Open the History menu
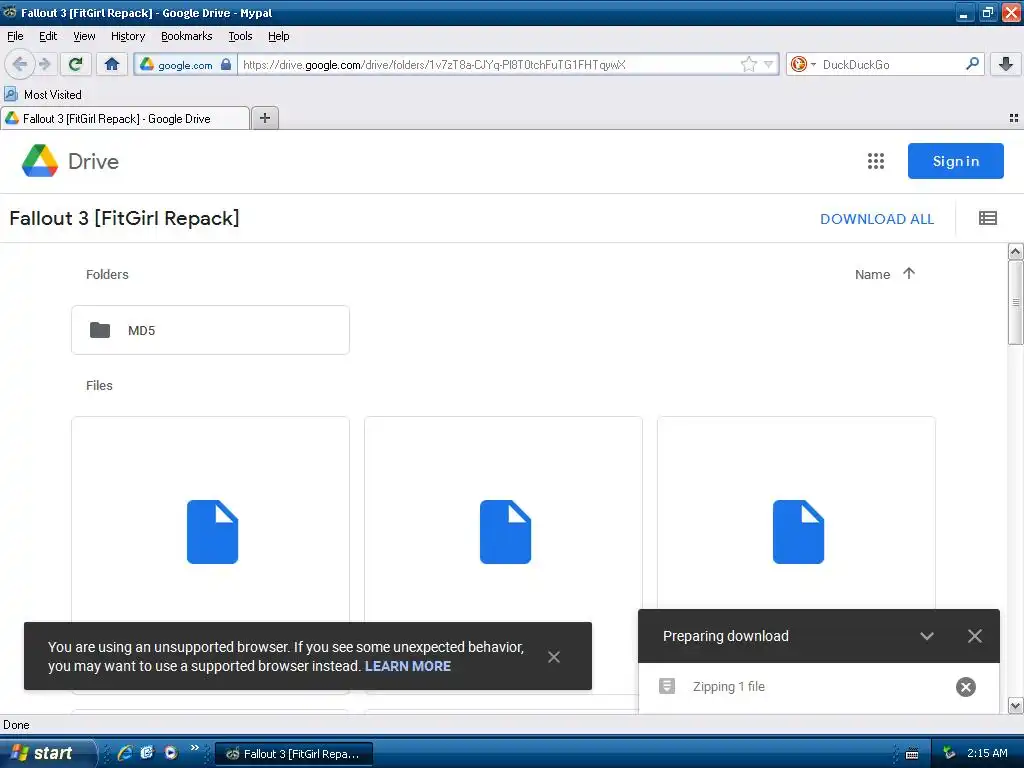The width and height of the screenshot is (1024, 768). click(127, 36)
